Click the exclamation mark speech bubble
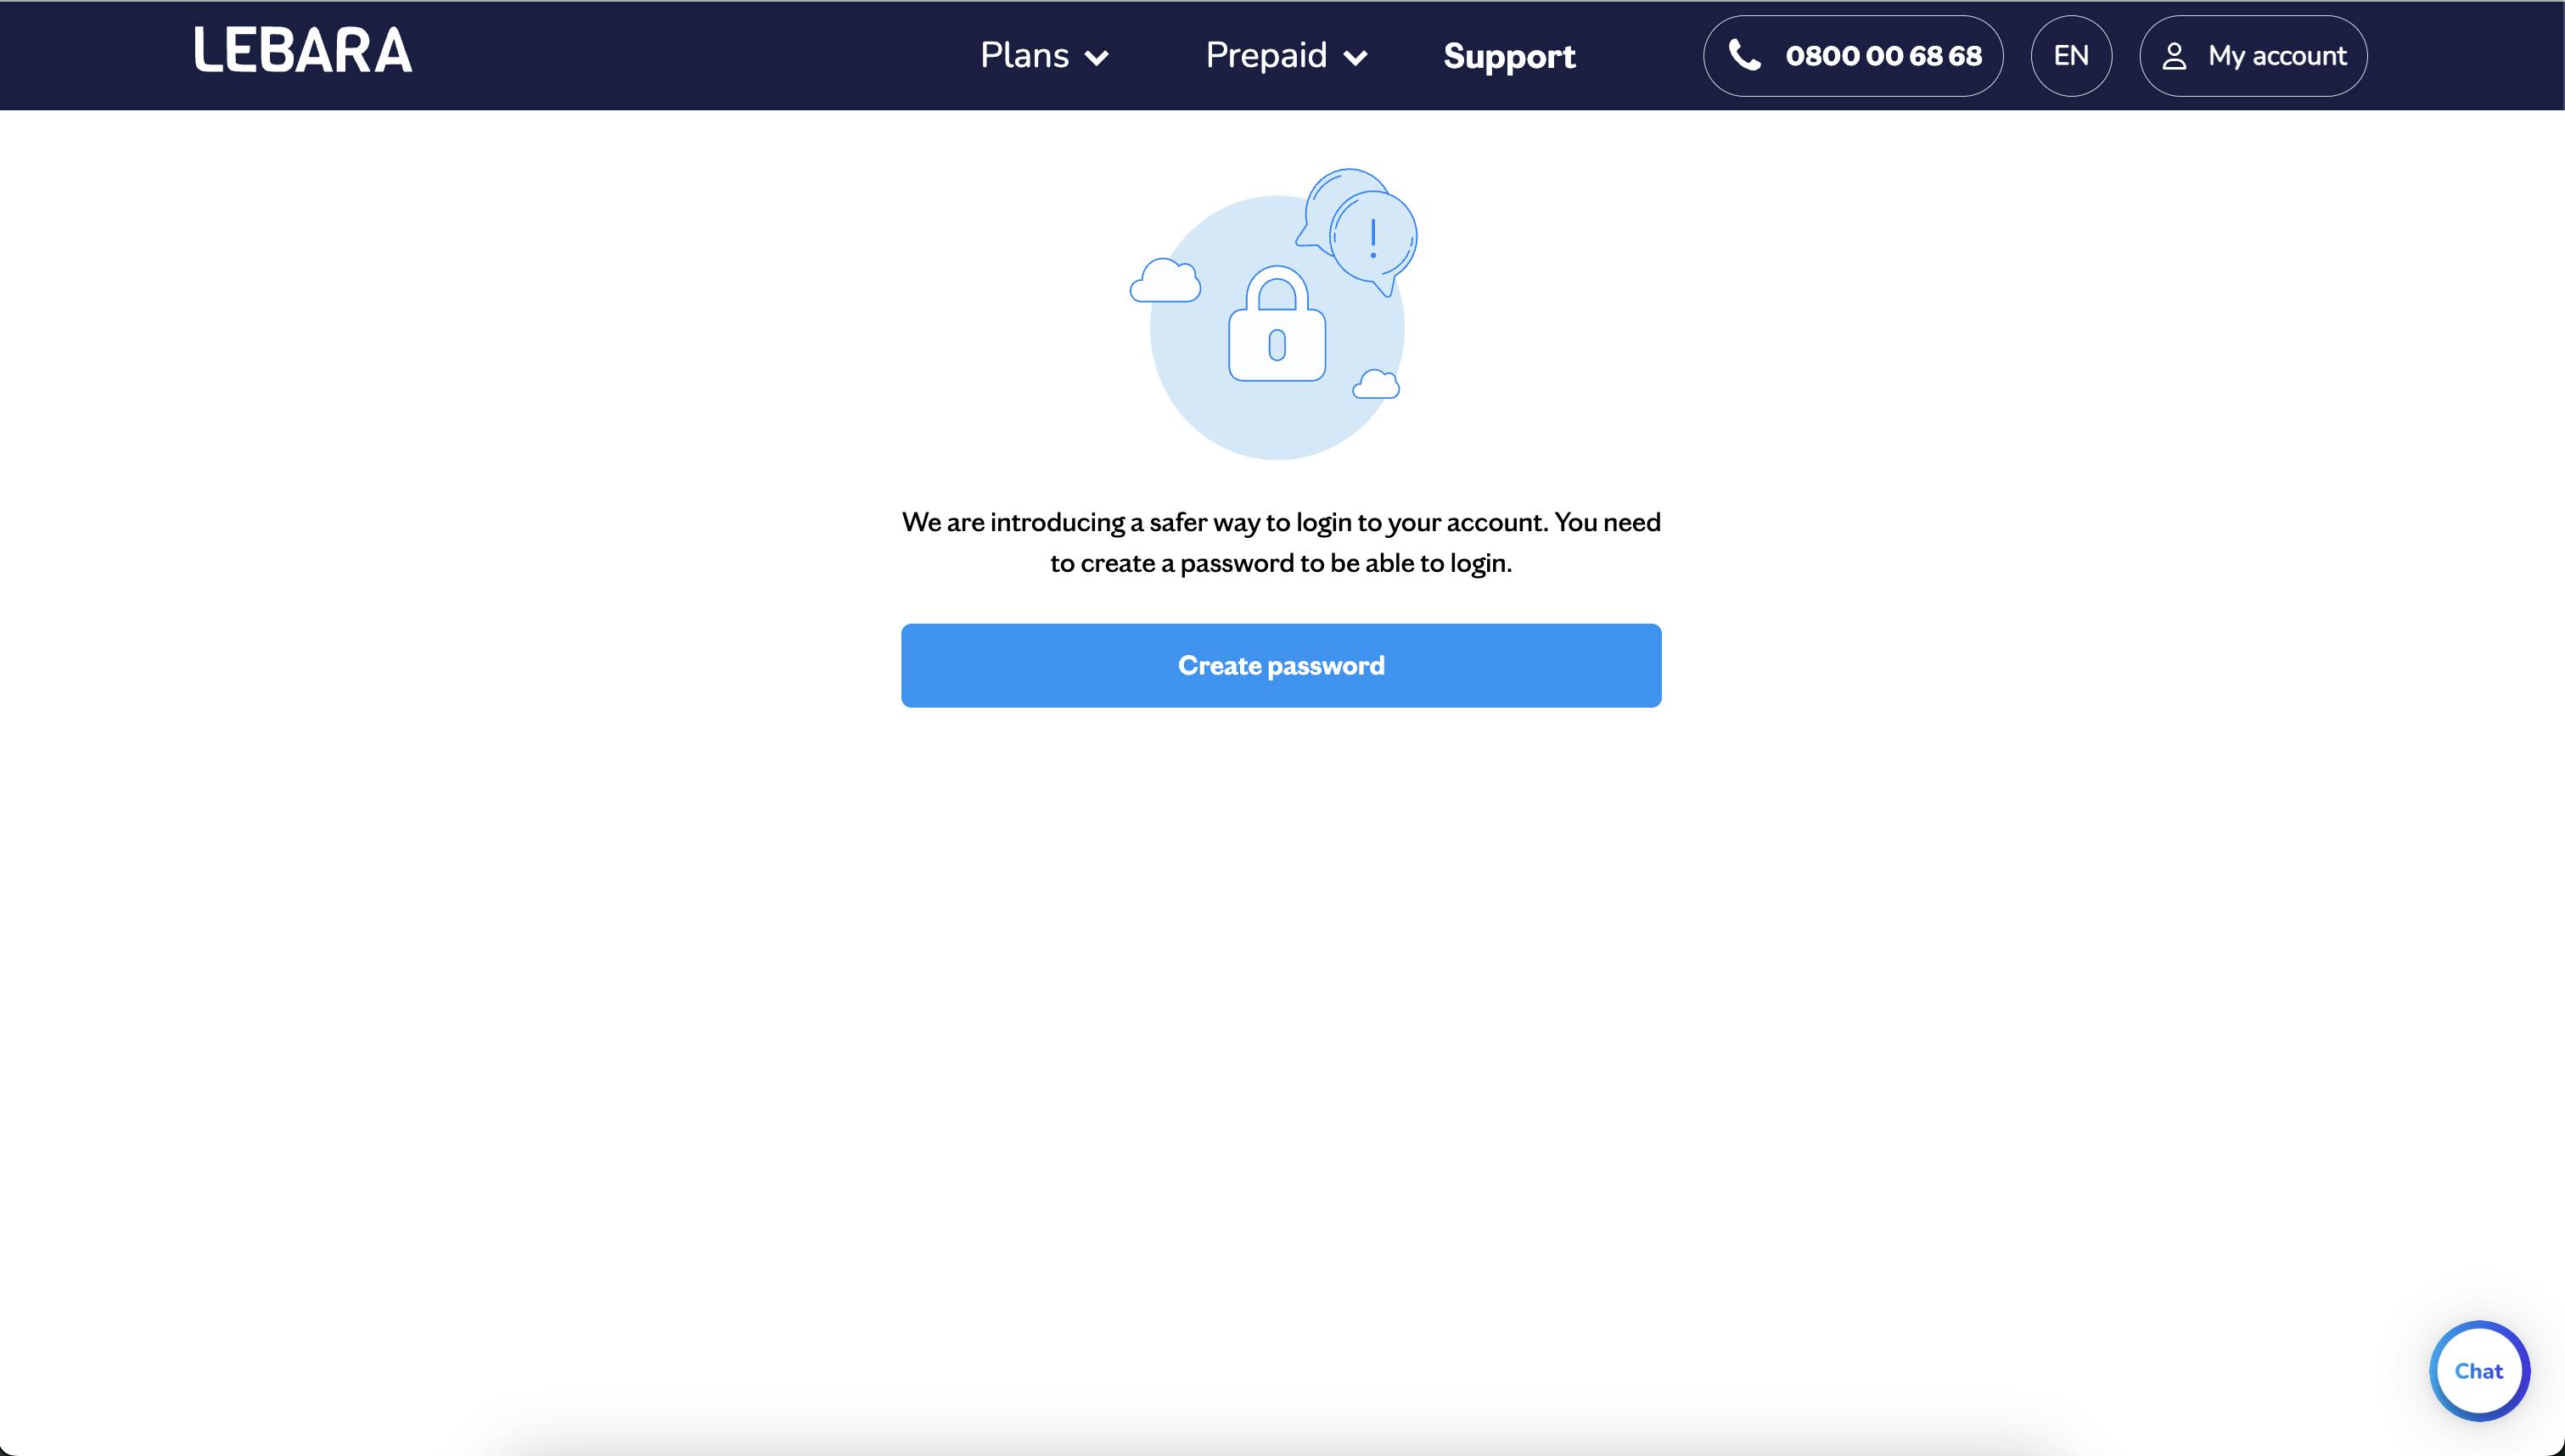2565x1456 pixels. pos(1374,242)
